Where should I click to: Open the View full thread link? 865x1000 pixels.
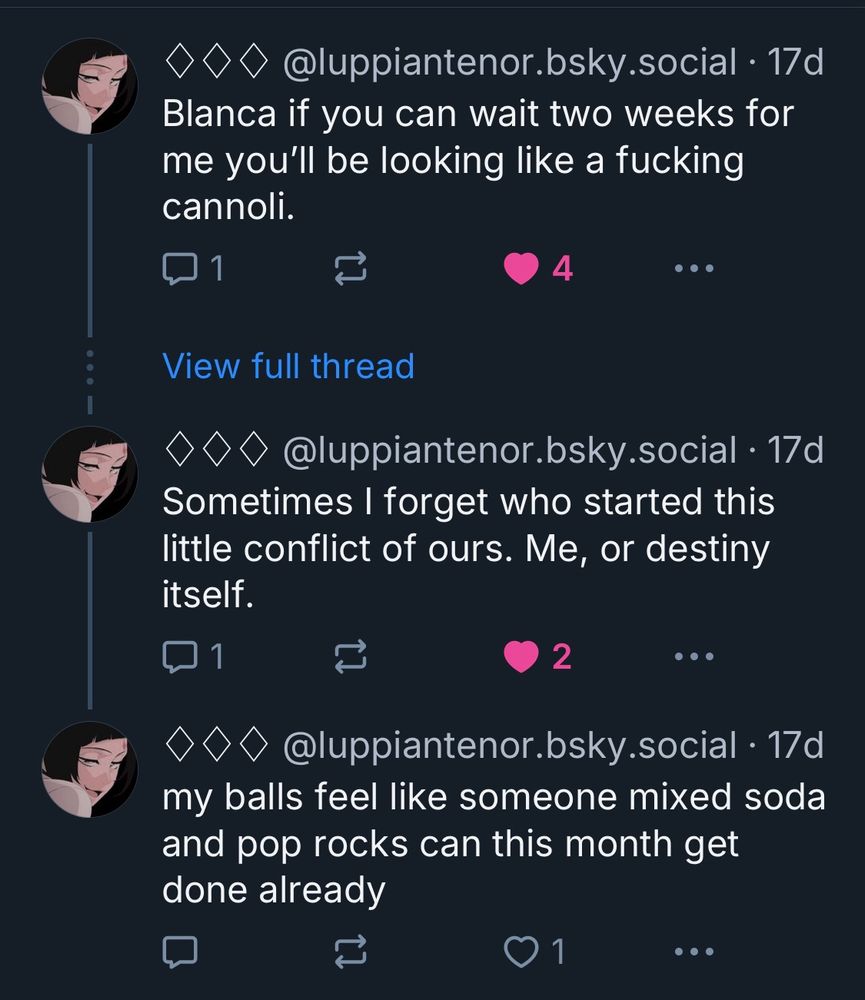(288, 366)
